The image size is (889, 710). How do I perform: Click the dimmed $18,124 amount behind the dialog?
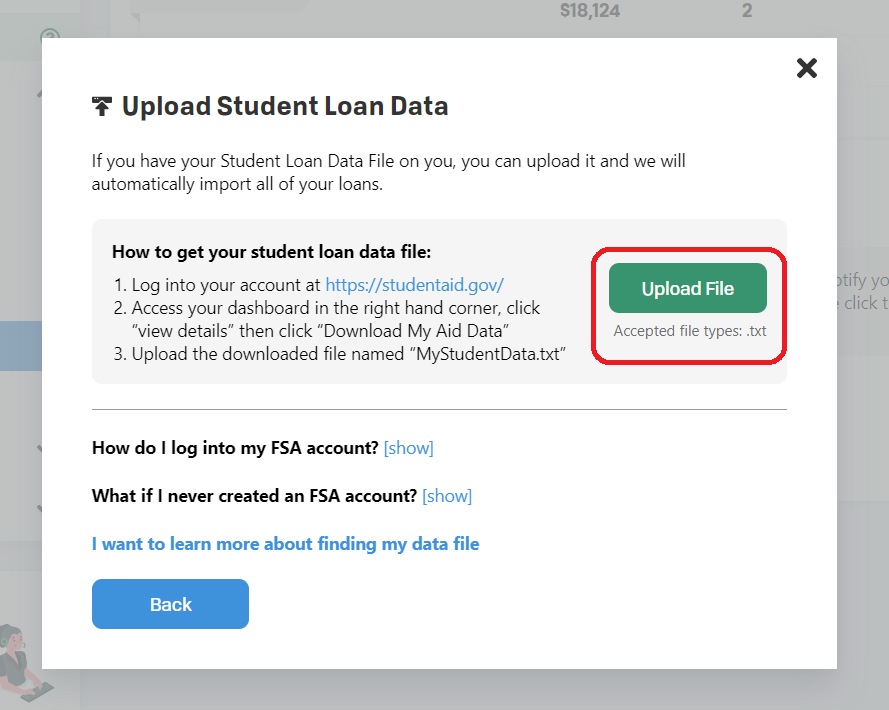pyautogui.click(x=590, y=11)
